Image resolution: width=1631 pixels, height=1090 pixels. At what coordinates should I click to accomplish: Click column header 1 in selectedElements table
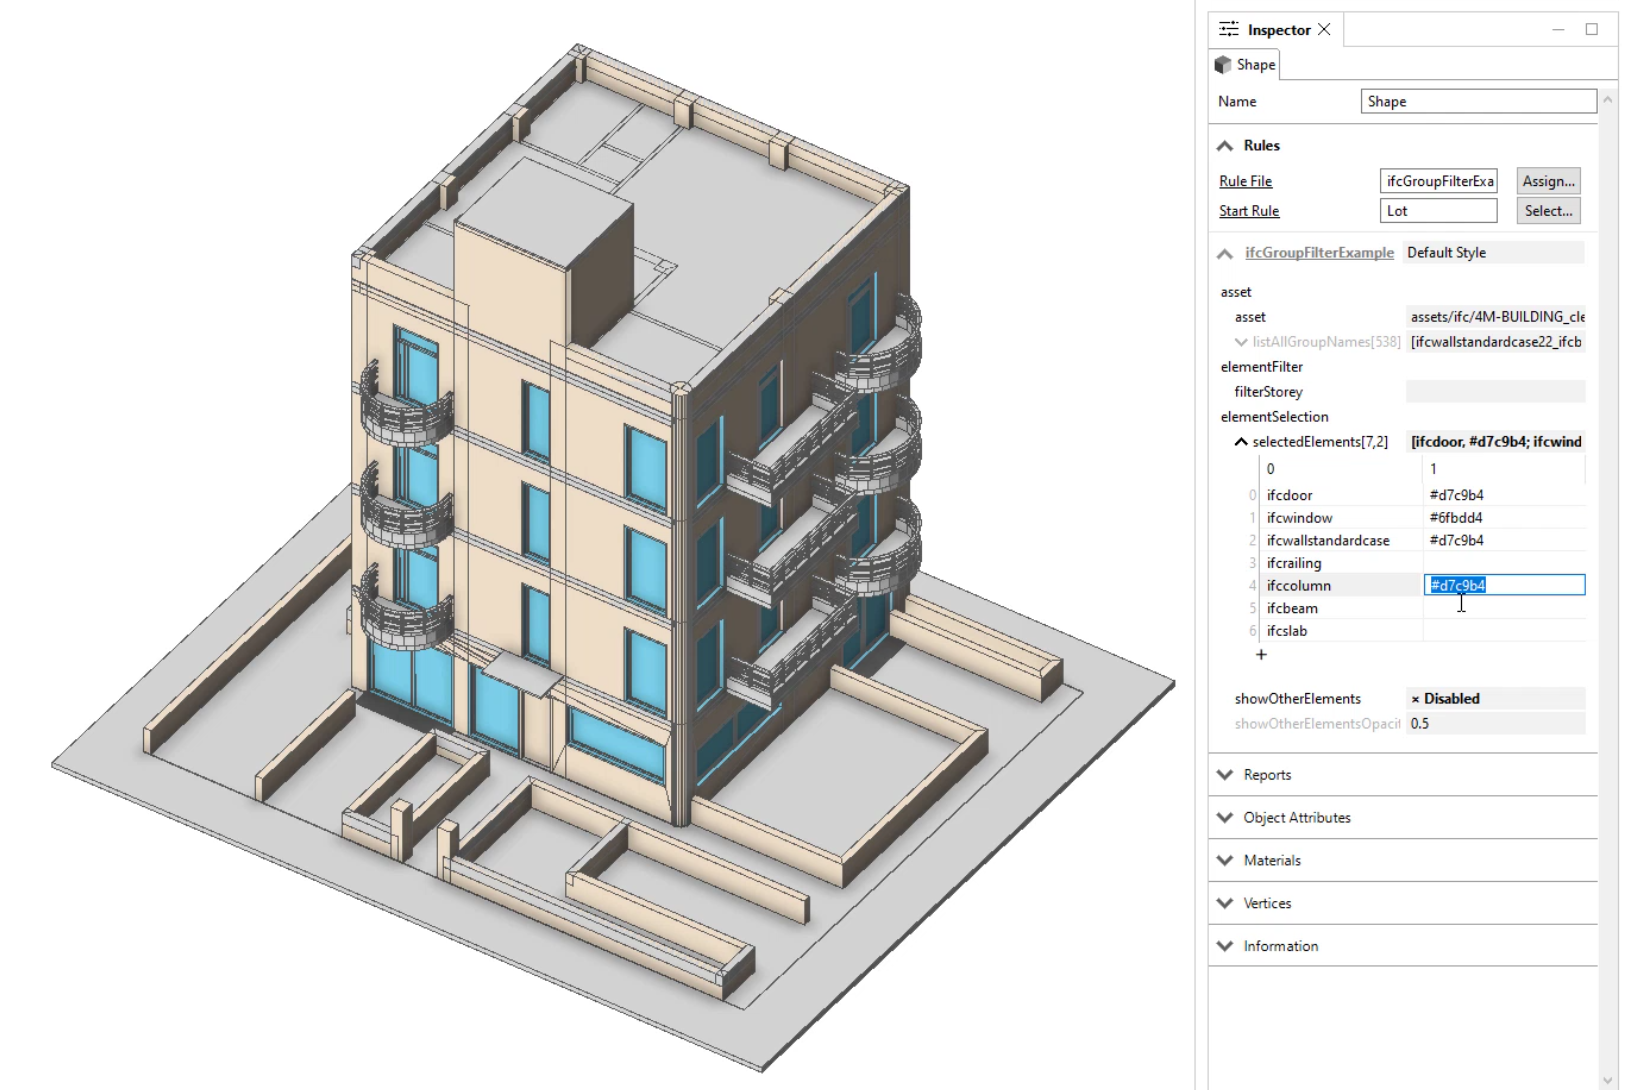1504,469
